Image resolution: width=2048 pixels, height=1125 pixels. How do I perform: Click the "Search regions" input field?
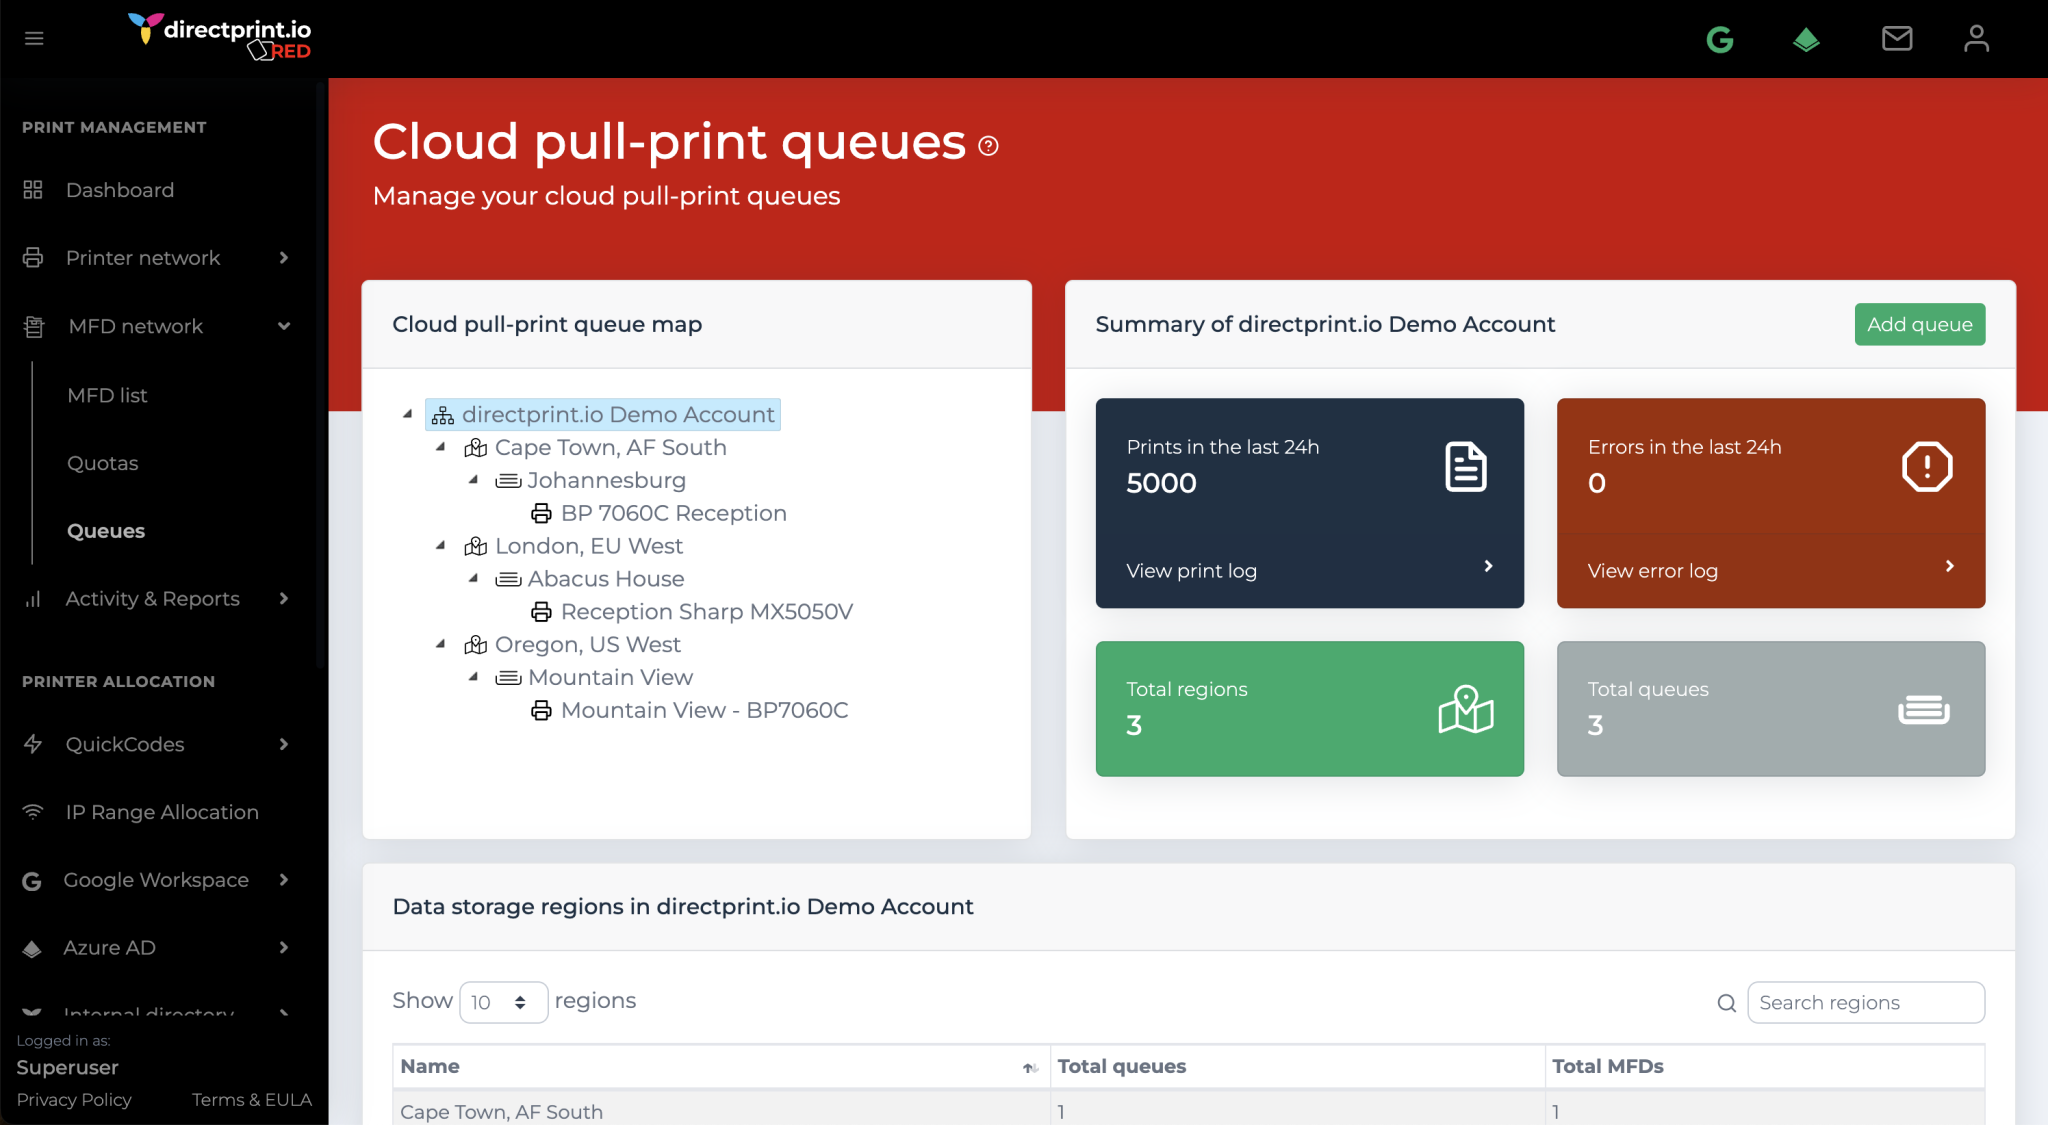point(1865,1002)
